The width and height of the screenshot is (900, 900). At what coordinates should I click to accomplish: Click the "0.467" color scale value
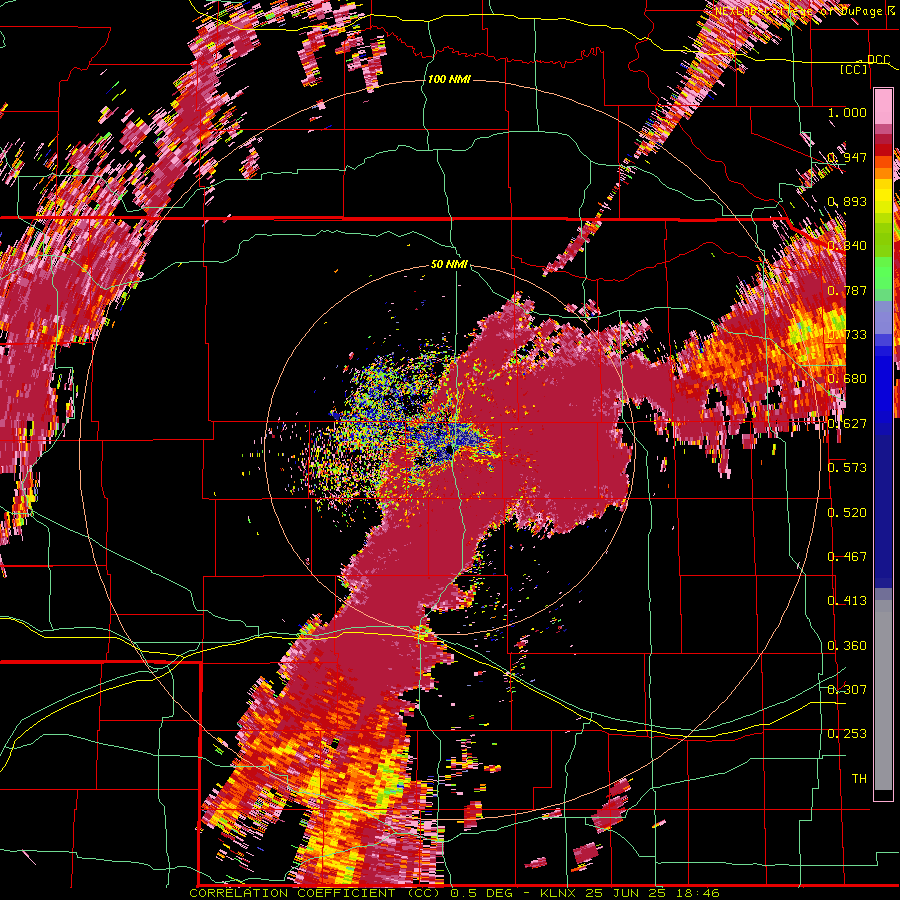point(847,556)
